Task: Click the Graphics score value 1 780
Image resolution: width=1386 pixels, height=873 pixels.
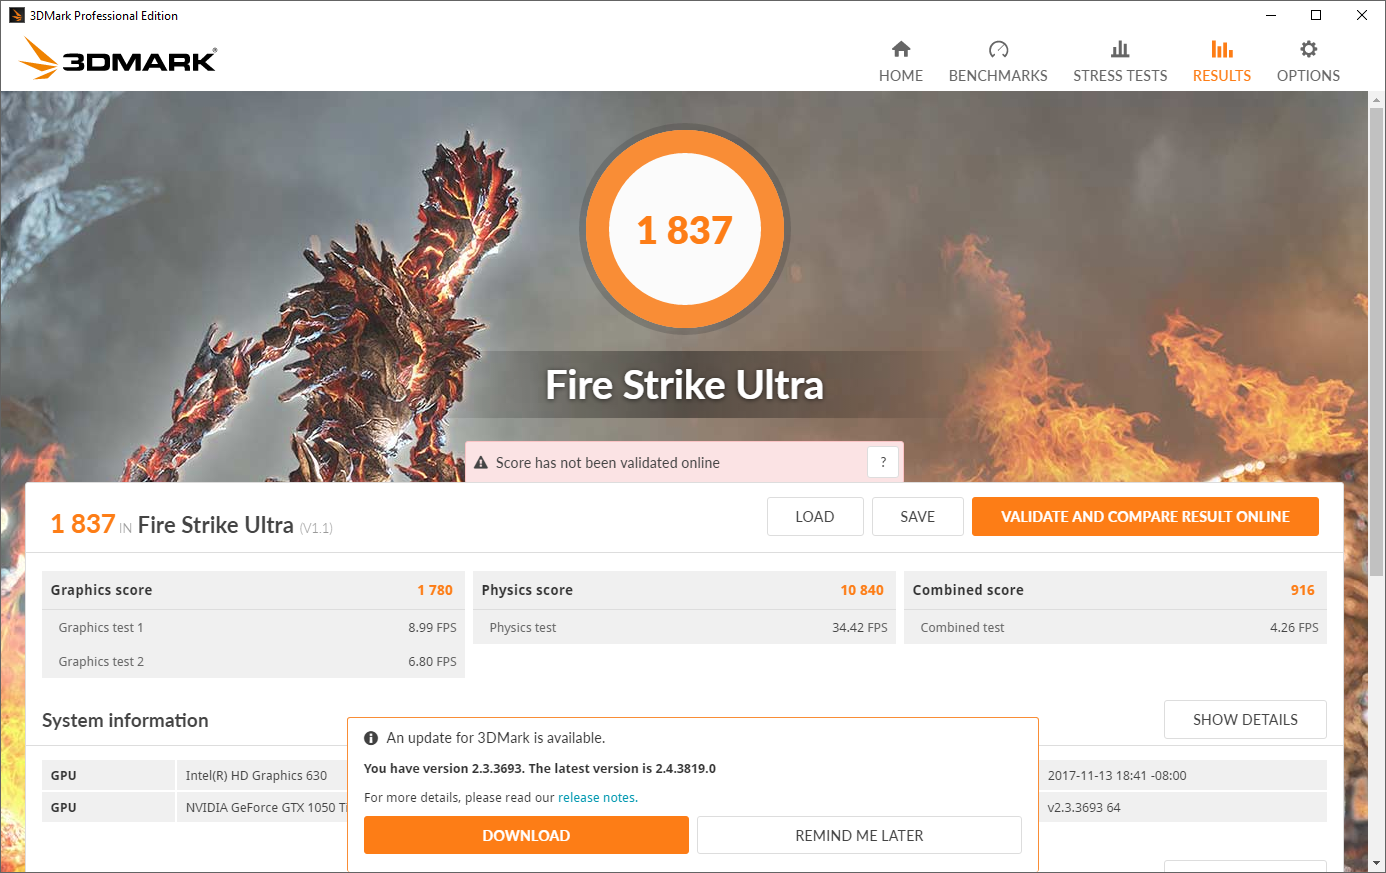Action: tap(435, 590)
